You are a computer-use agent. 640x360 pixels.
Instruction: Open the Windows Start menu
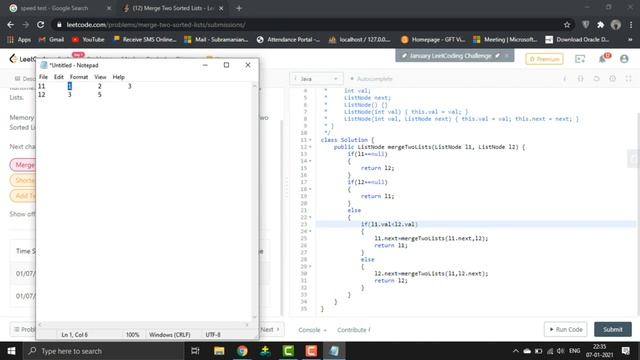click(x=11, y=351)
